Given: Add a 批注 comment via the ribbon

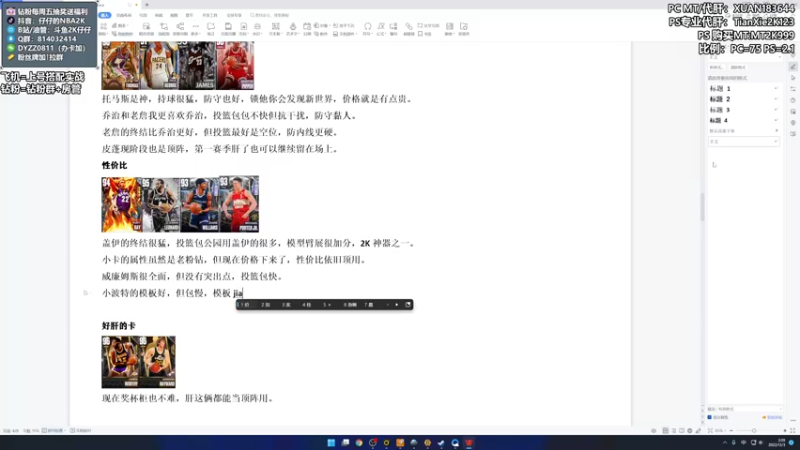Looking at the screenshot, I should 211,29.
